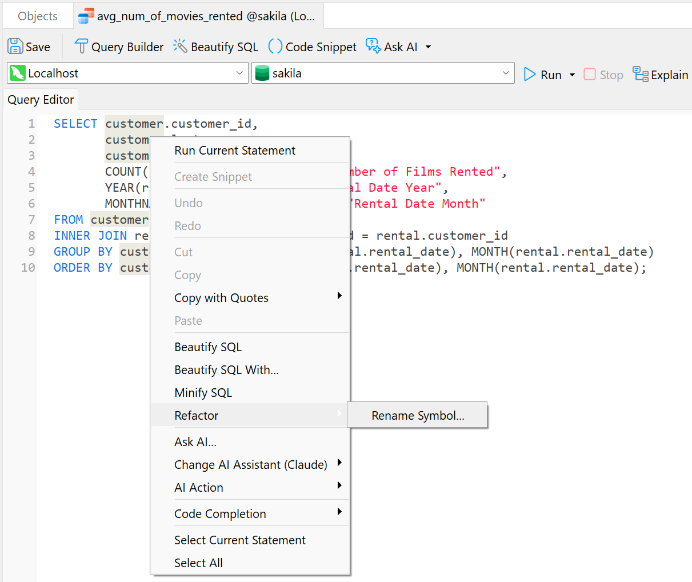
Task: Click the Code Snippet button label
Action: tap(321, 47)
